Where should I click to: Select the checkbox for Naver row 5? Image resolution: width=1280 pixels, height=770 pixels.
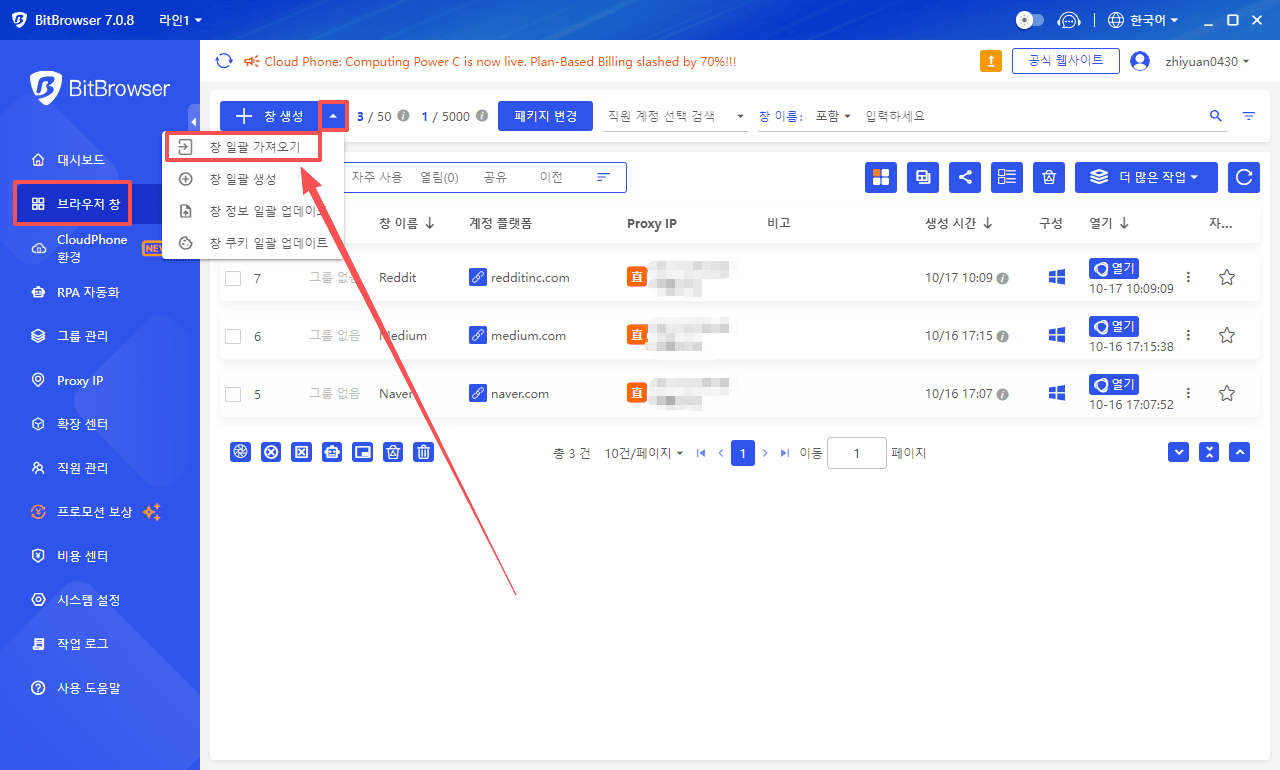[x=233, y=394]
